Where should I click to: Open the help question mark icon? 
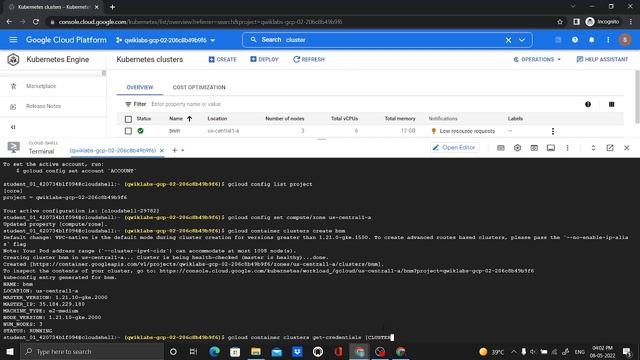(575, 40)
